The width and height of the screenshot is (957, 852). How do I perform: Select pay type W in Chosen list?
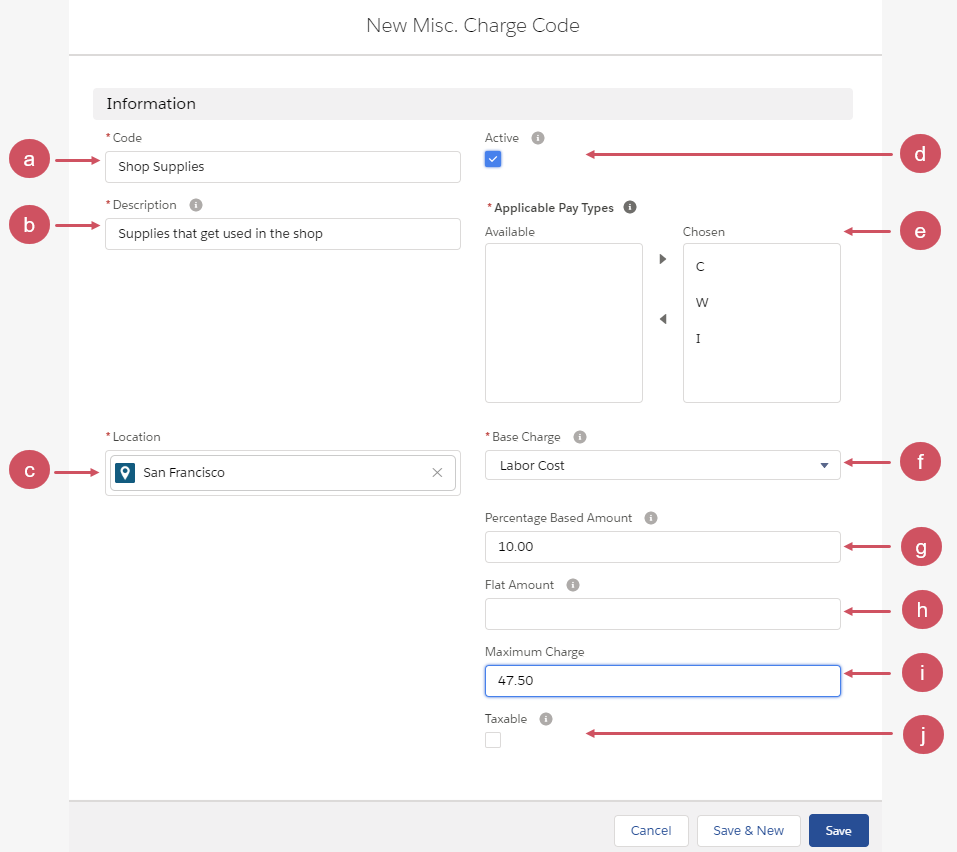(x=701, y=303)
